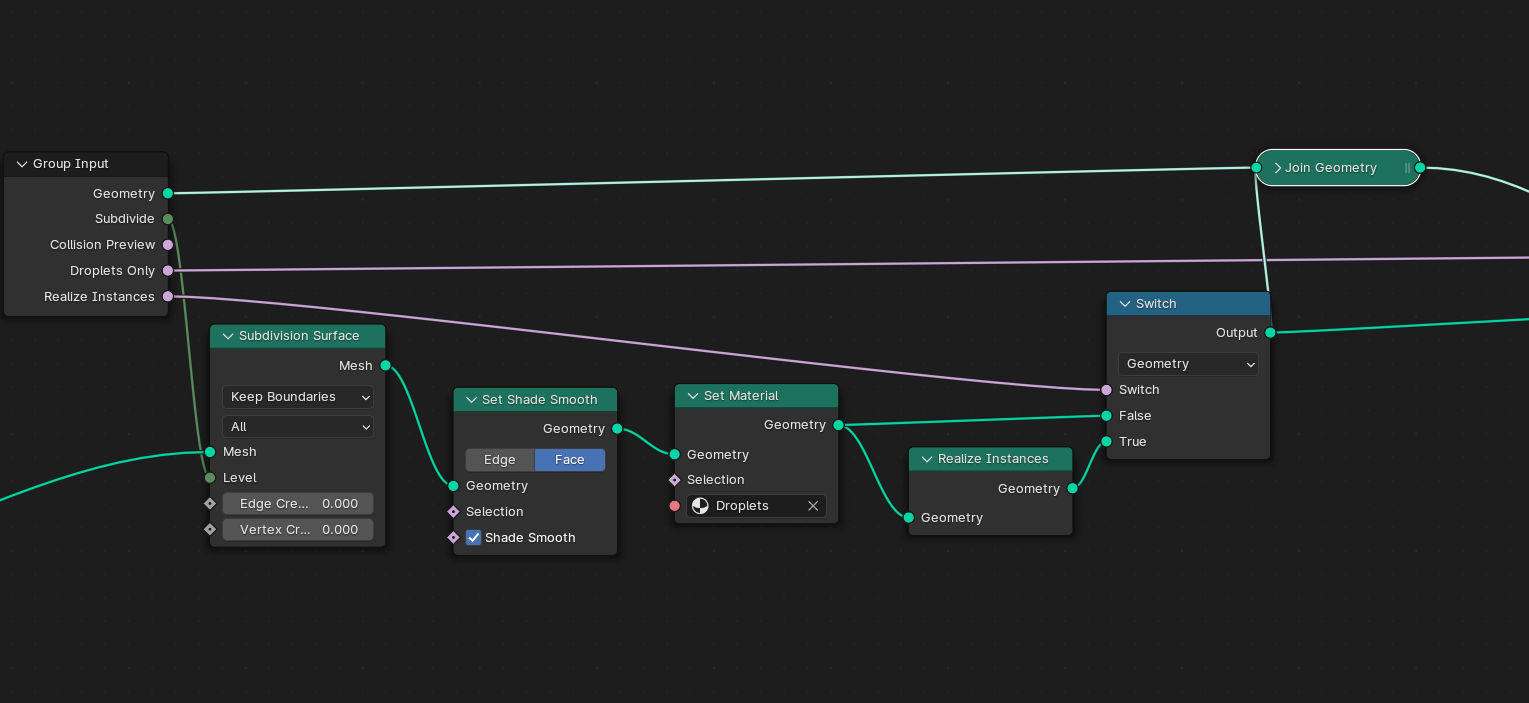
Task: Collapse the Subdivision Surface node
Action: tap(227, 336)
